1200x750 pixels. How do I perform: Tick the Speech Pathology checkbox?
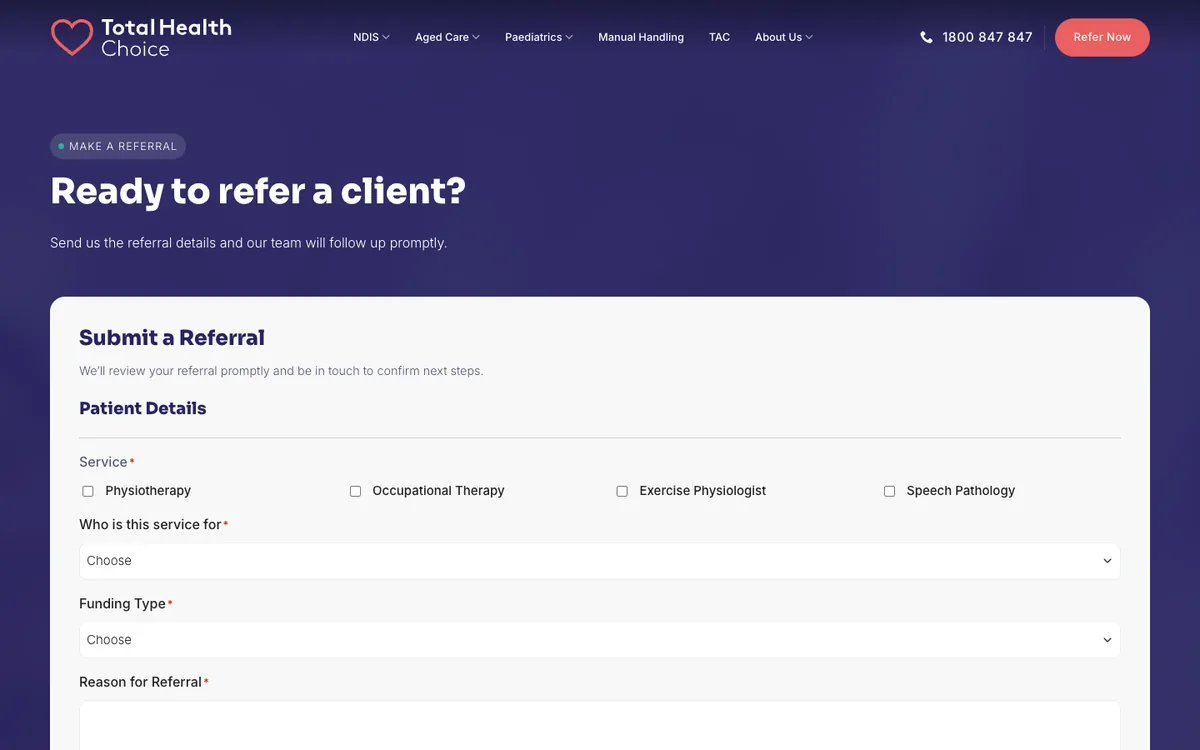tap(889, 491)
